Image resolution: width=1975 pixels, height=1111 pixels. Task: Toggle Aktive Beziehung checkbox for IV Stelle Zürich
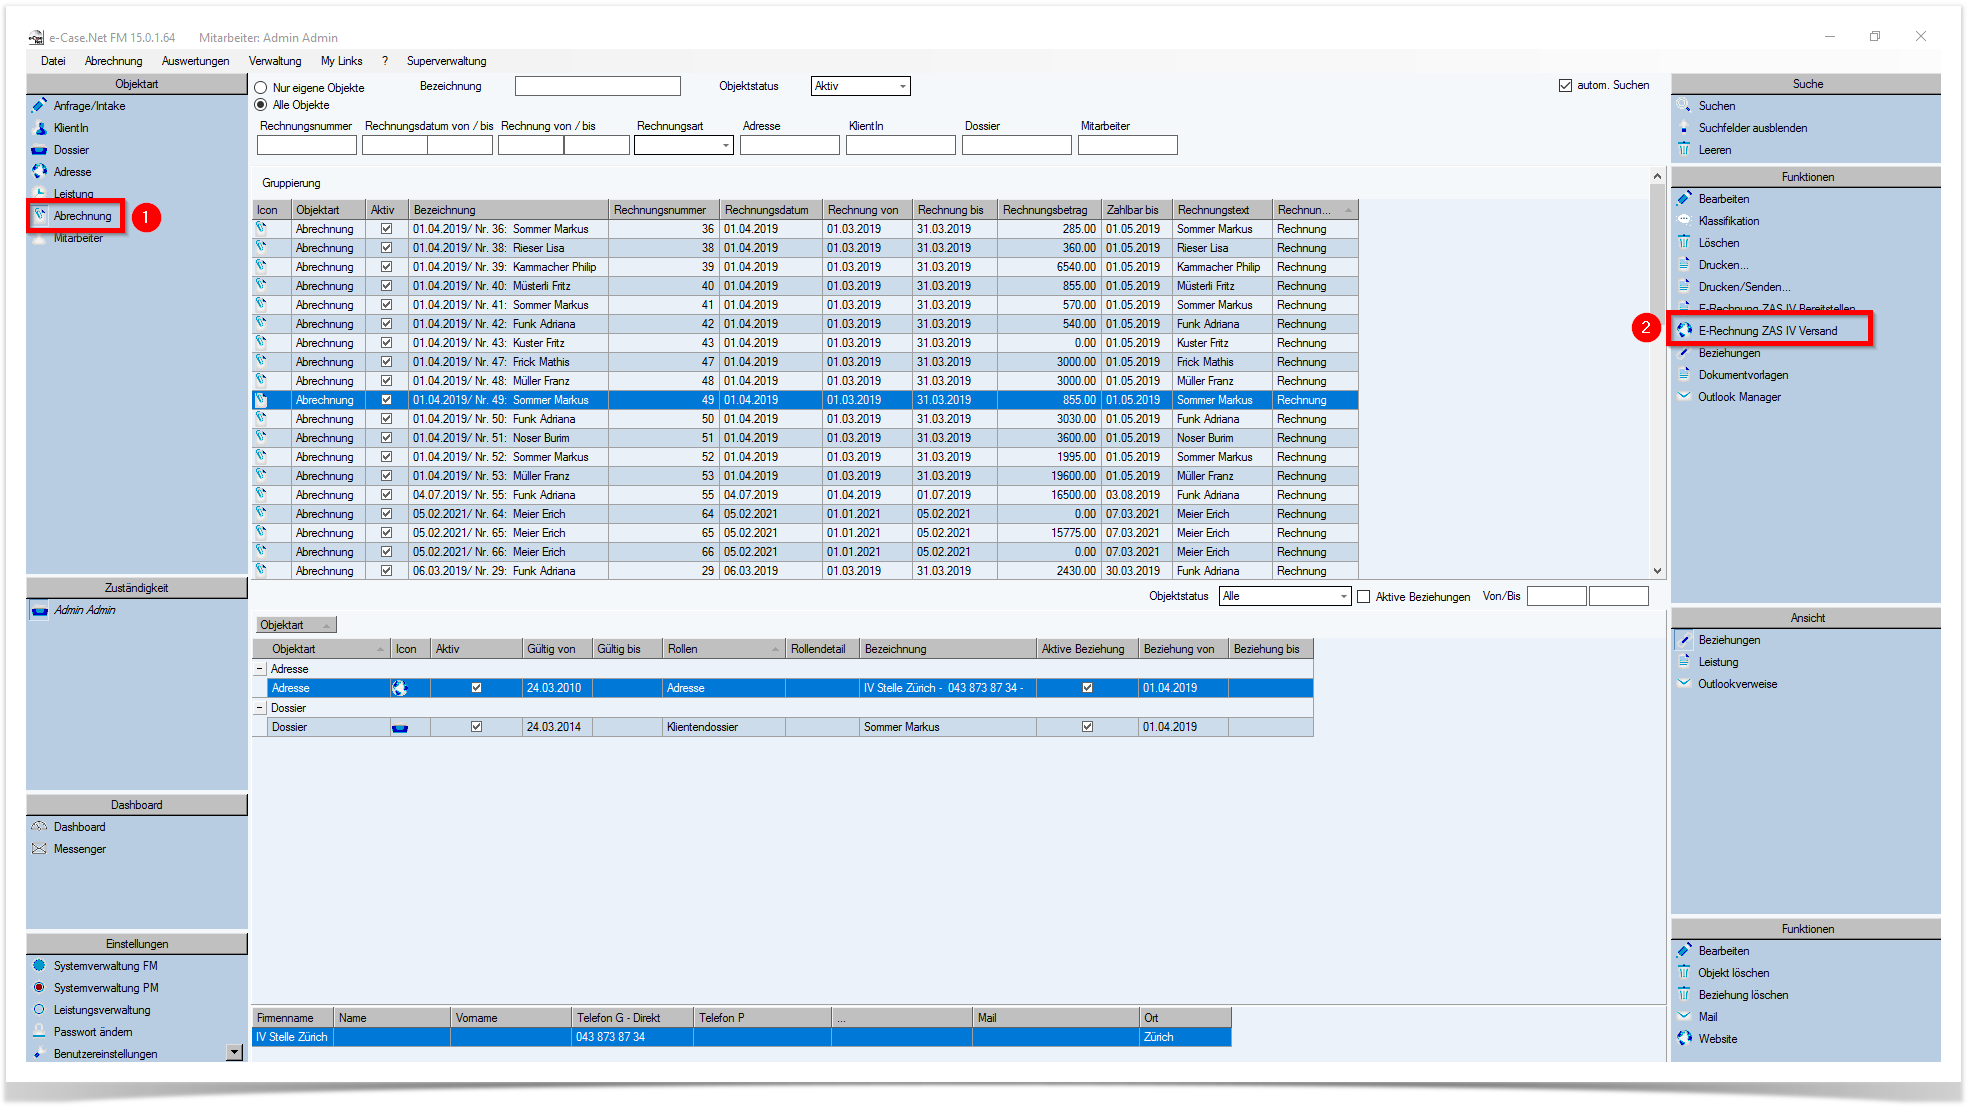click(x=1087, y=688)
